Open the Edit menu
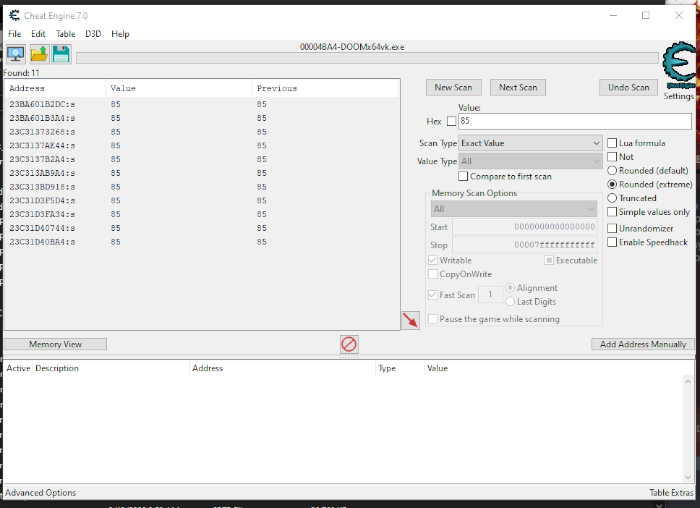 [38, 34]
